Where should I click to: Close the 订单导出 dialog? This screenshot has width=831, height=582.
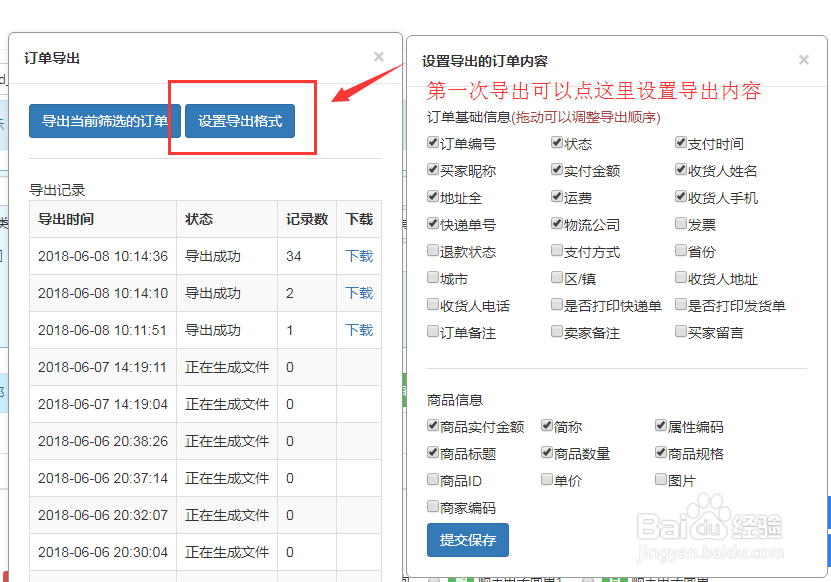(x=378, y=57)
